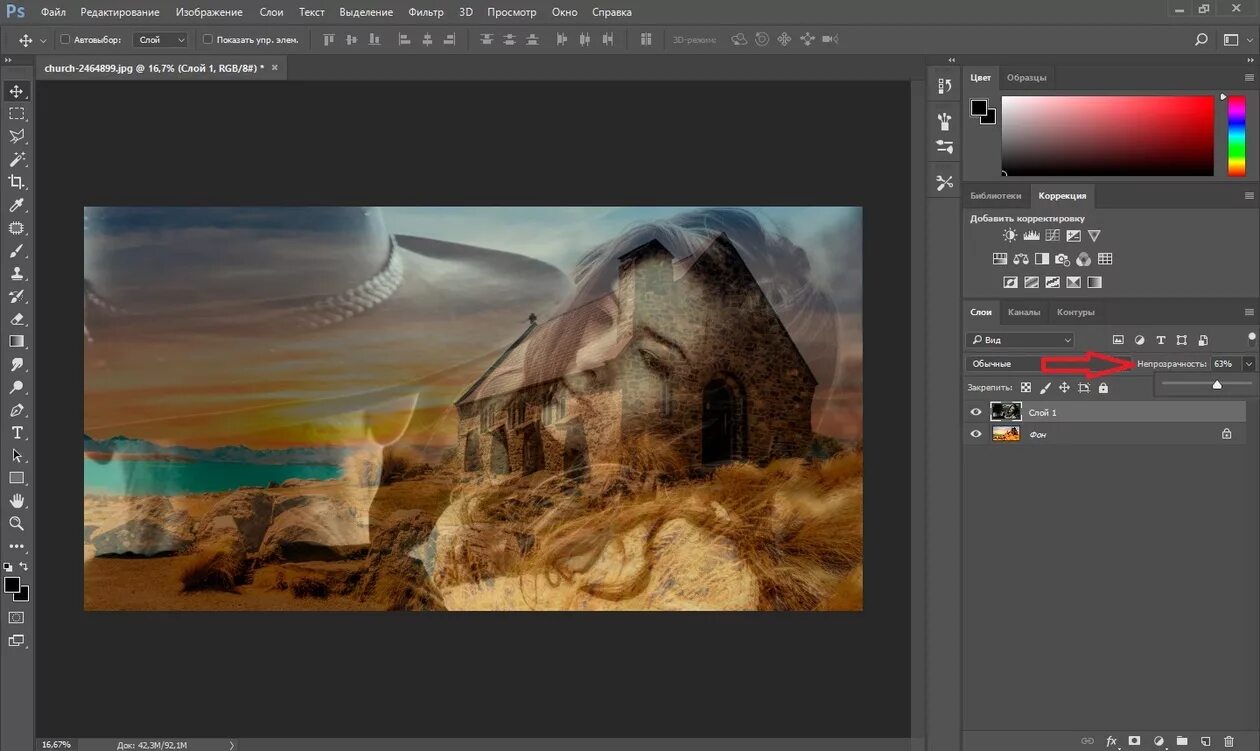Select the Zoom tool in toolbar
Viewport: 1260px width, 751px height.
[17, 523]
